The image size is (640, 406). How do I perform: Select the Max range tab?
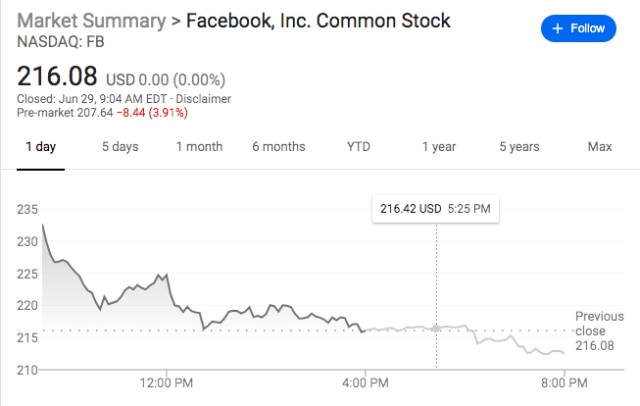coord(600,147)
